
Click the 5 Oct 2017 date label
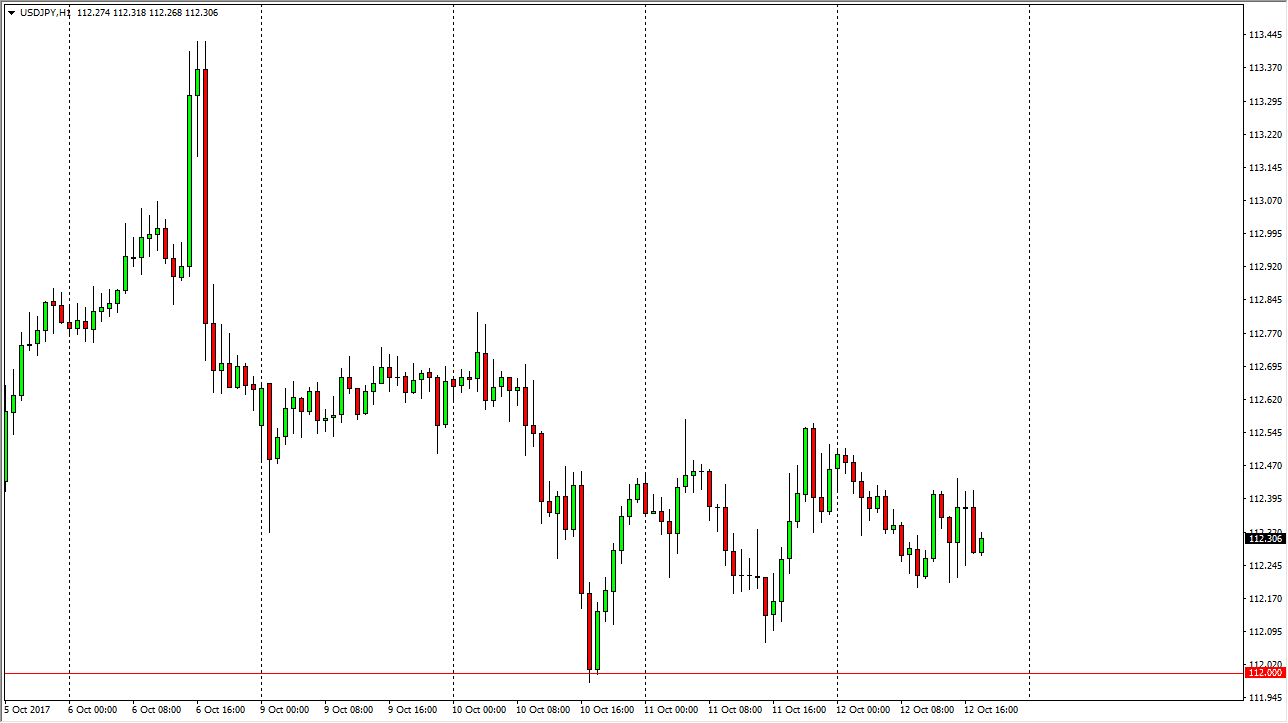pyautogui.click(x=30, y=710)
